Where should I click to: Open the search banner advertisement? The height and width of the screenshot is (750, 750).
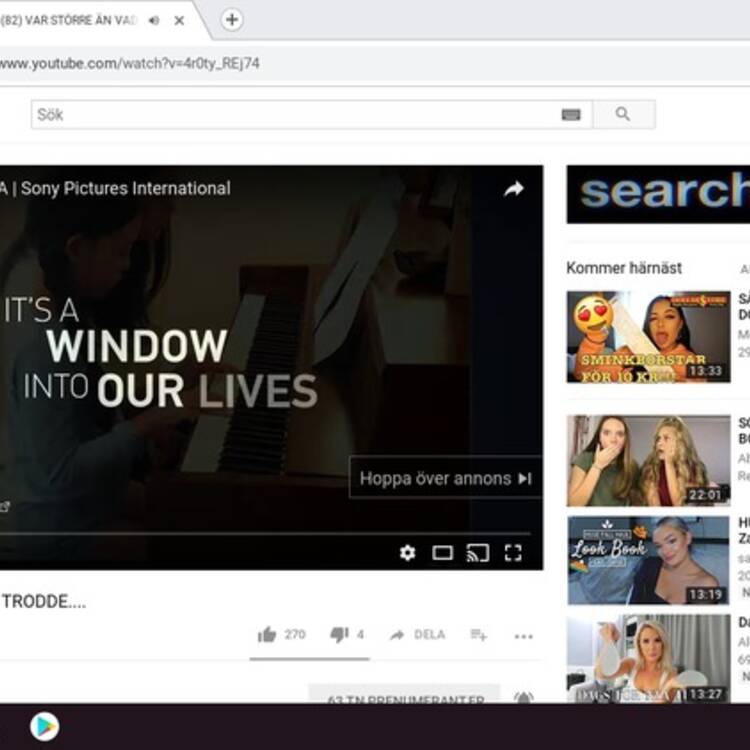pos(658,194)
